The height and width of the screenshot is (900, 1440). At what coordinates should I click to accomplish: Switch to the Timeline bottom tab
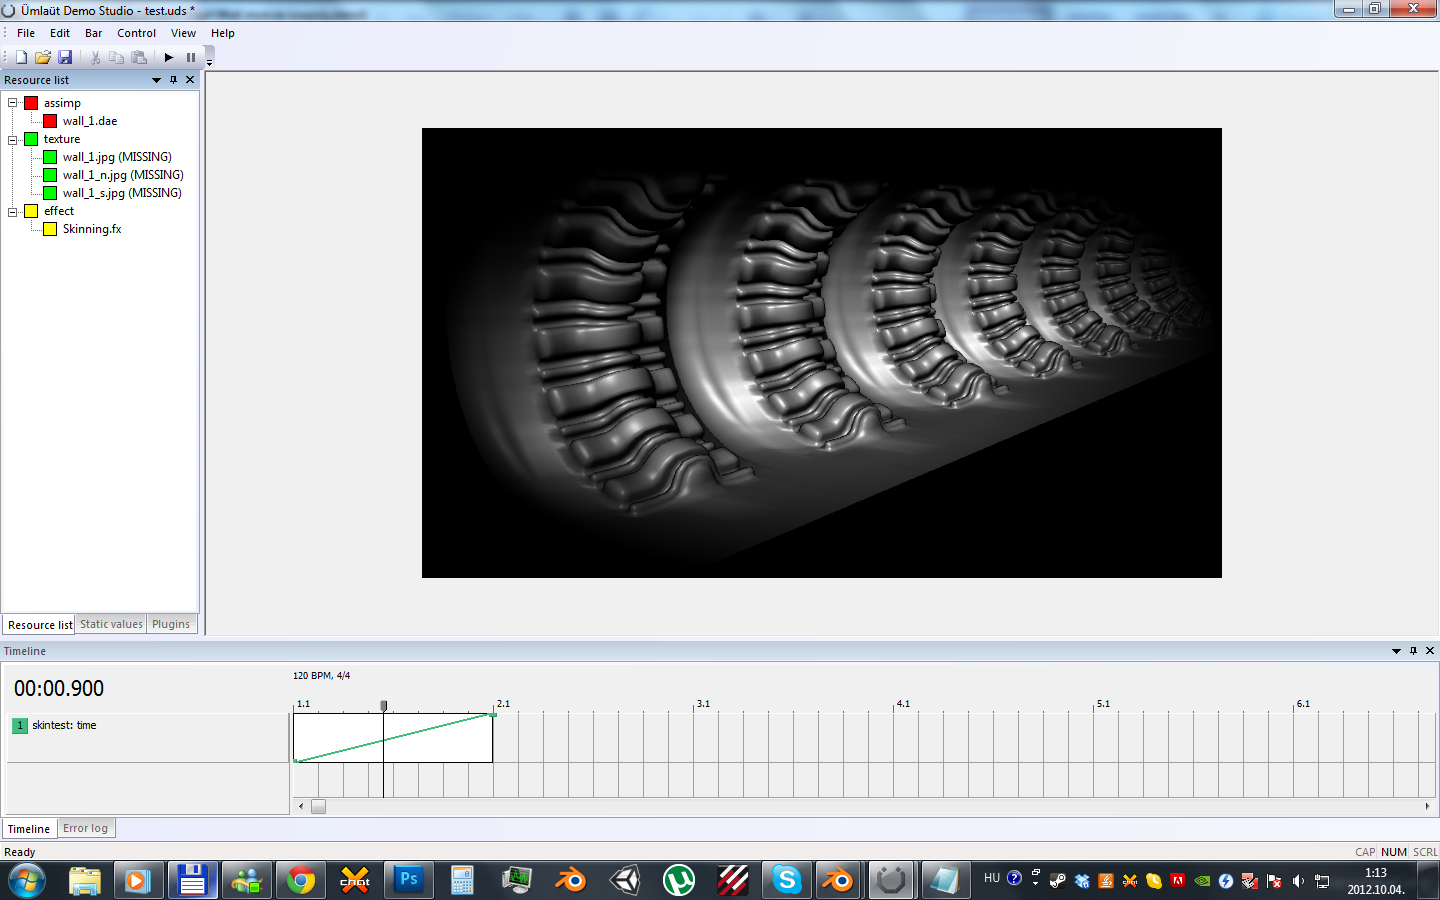click(x=29, y=828)
